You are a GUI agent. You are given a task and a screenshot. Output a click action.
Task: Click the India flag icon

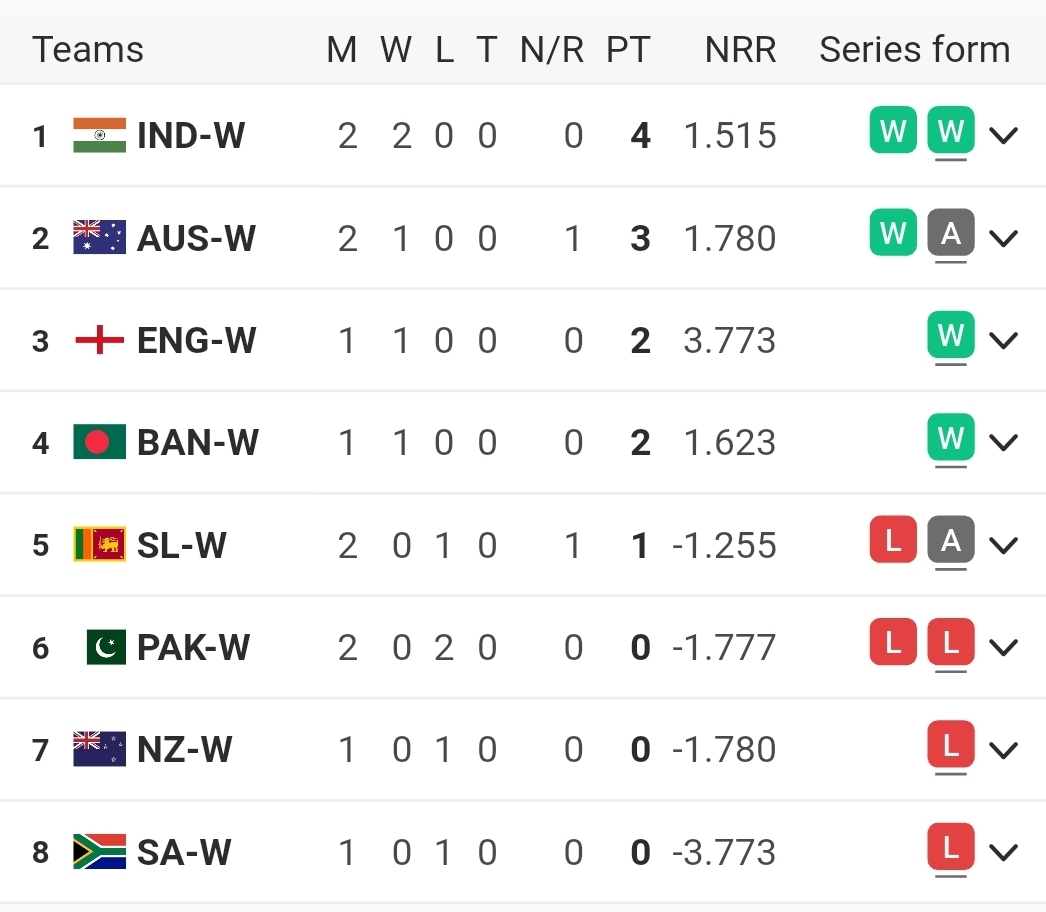point(100,135)
